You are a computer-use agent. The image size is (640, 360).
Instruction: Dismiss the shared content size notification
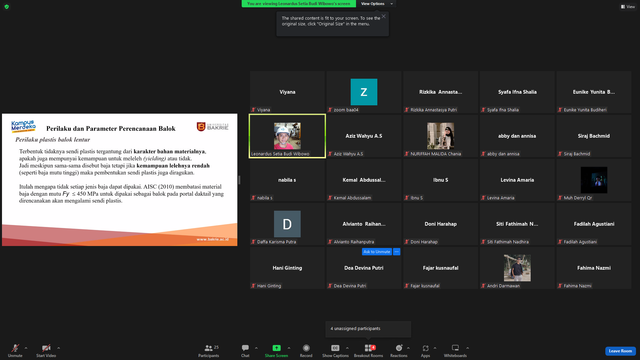[x=383, y=16]
